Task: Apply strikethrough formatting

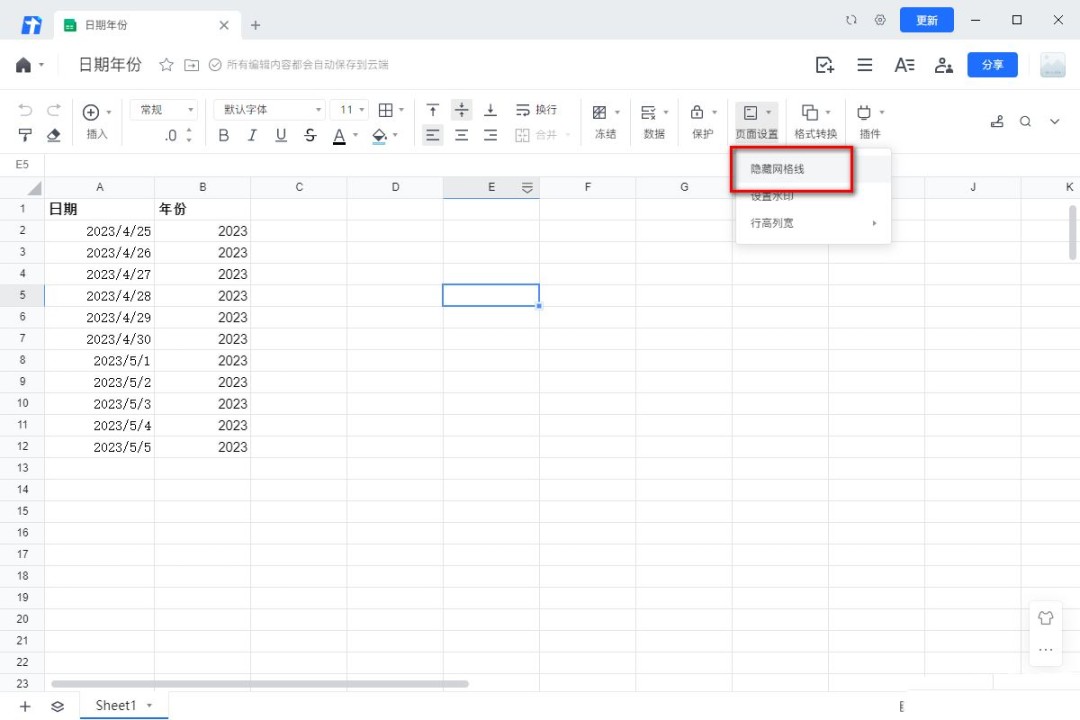Action: [310, 135]
